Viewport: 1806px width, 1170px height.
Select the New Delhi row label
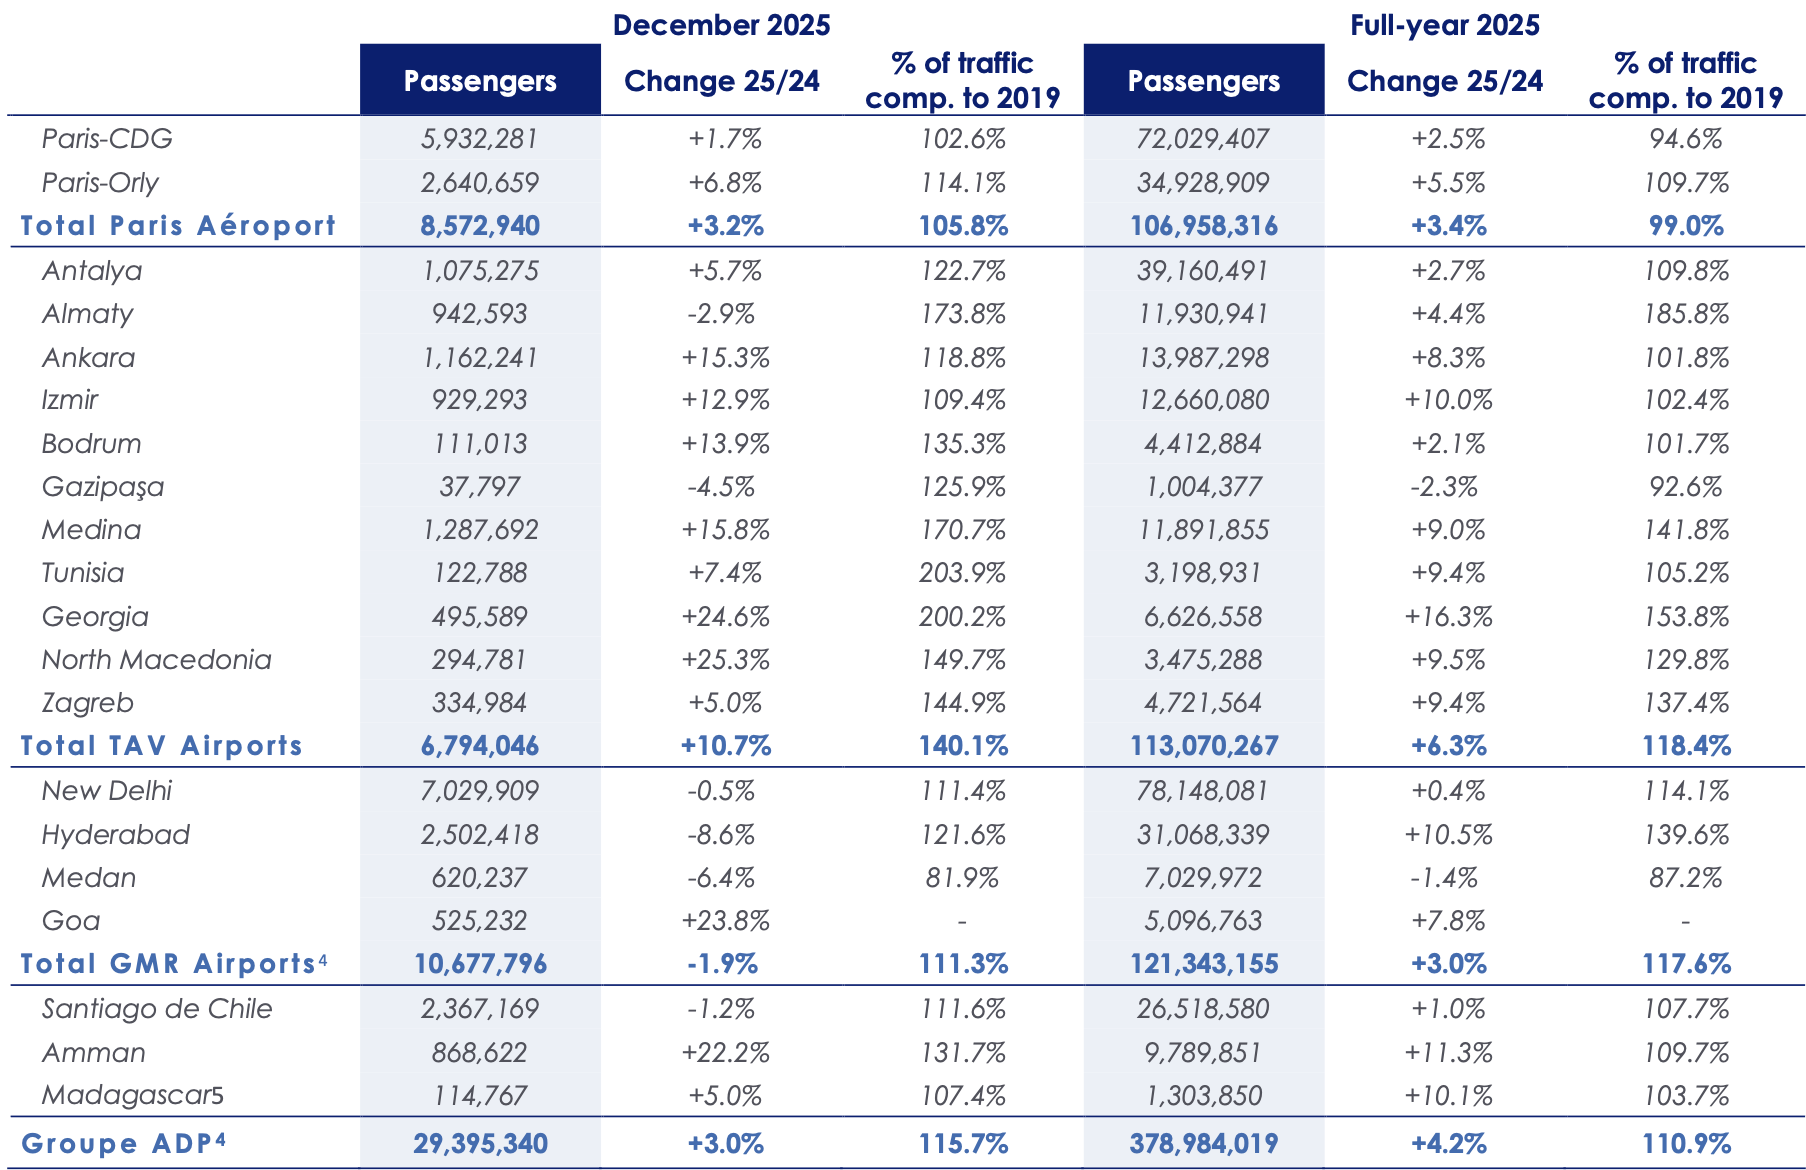tap(106, 791)
